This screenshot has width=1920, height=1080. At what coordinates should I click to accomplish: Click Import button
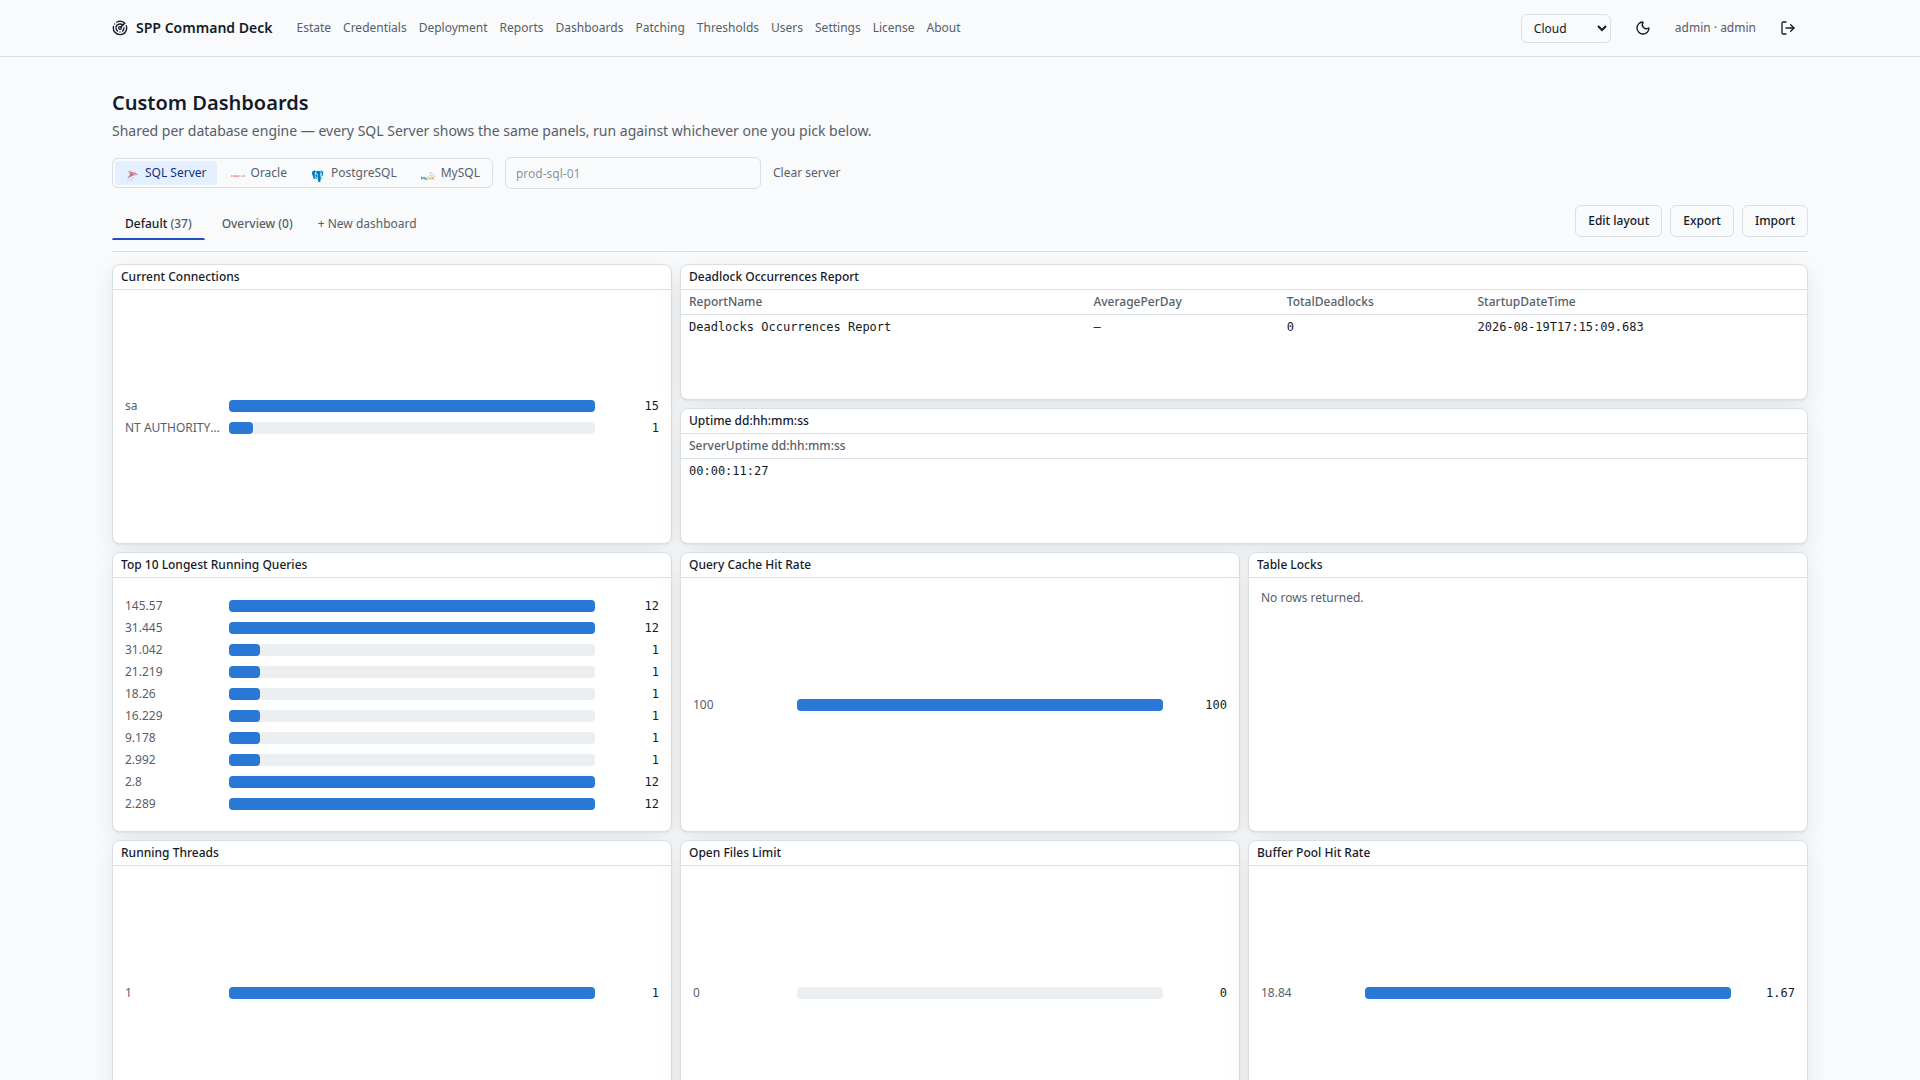[1774, 221]
